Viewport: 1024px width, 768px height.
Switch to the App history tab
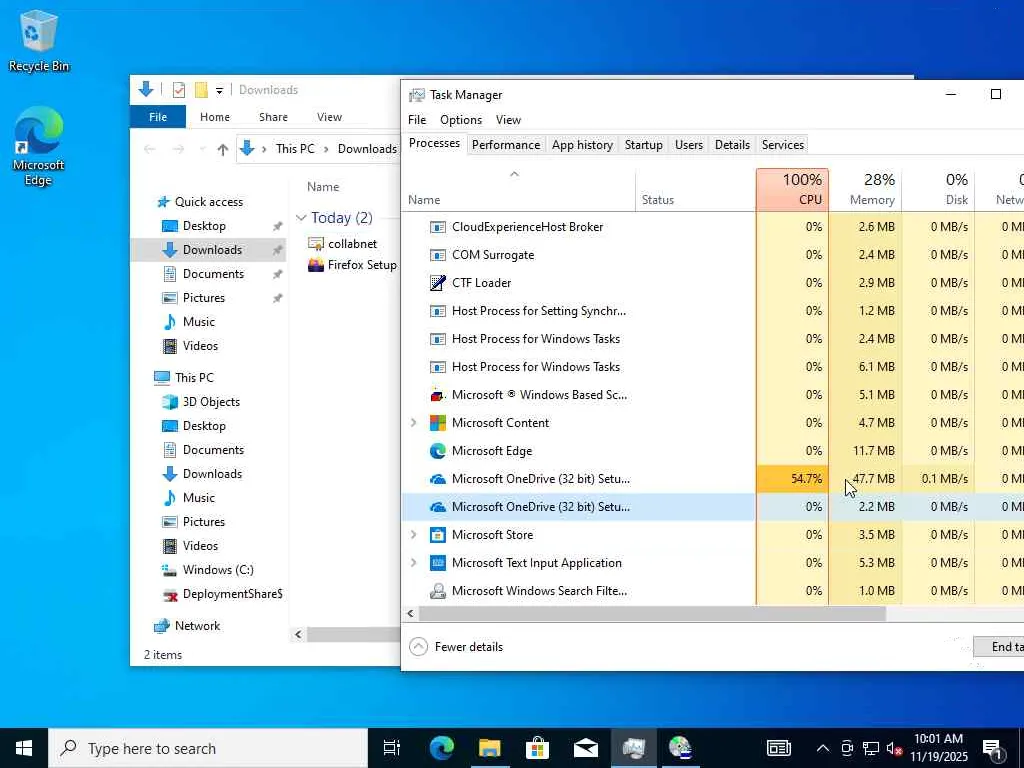(582, 145)
